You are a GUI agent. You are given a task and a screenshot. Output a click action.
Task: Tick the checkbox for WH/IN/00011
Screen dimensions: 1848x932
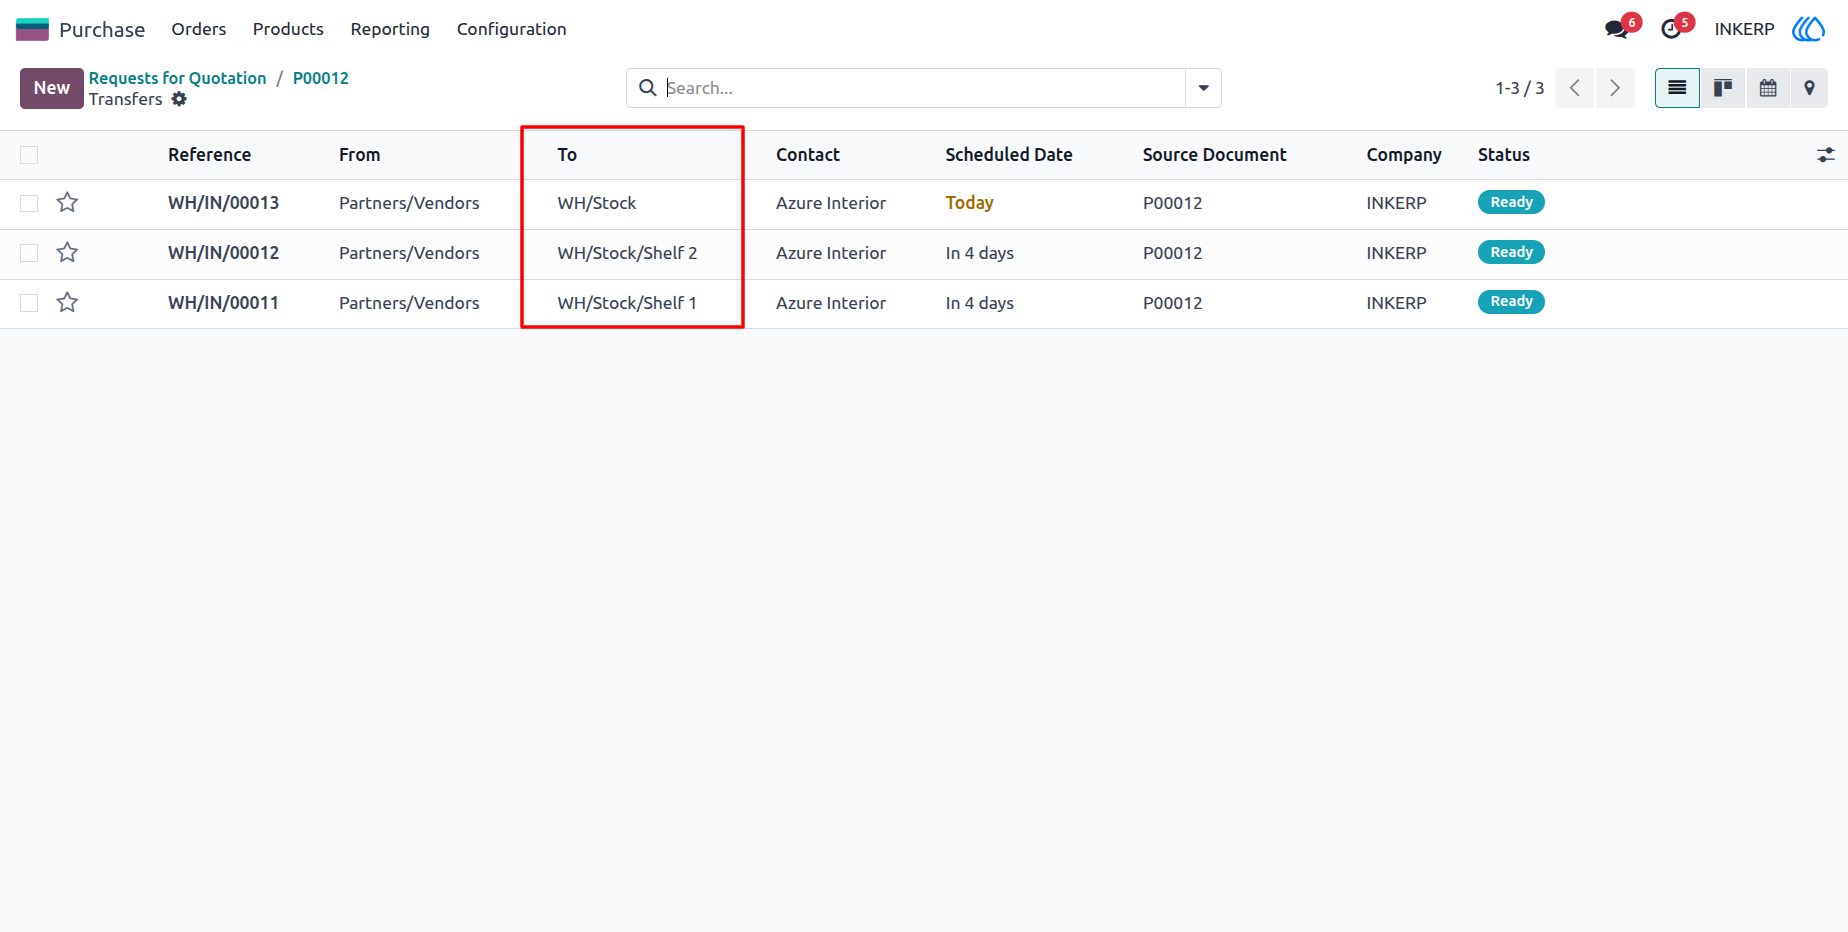tap(29, 303)
